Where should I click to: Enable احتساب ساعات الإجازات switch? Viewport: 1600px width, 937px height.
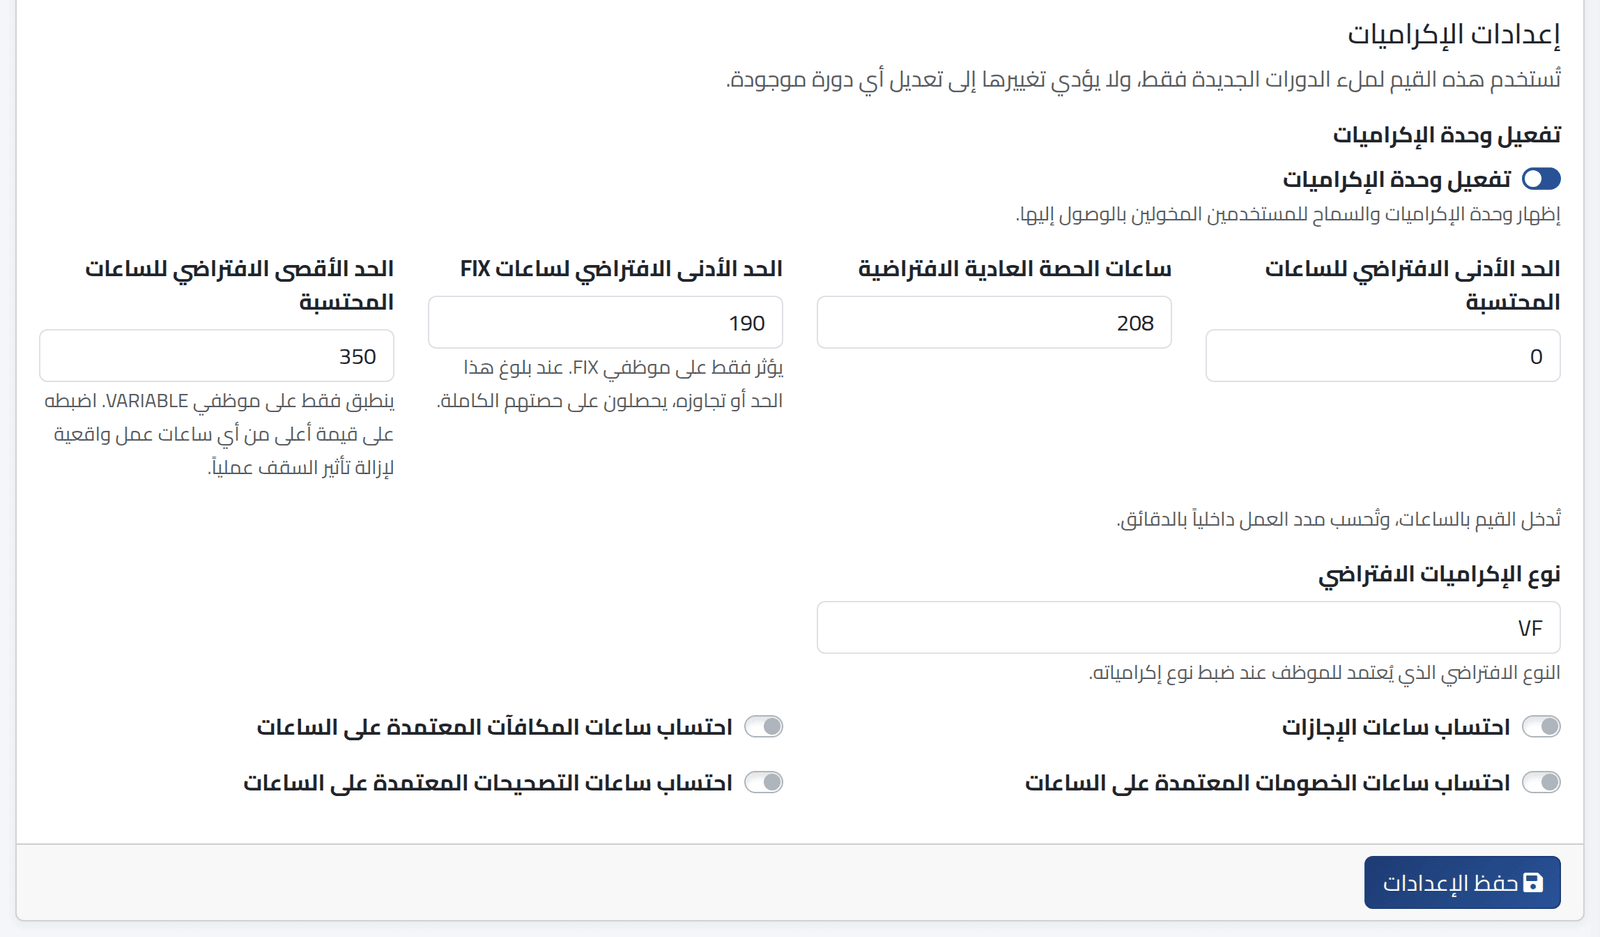click(1541, 727)
